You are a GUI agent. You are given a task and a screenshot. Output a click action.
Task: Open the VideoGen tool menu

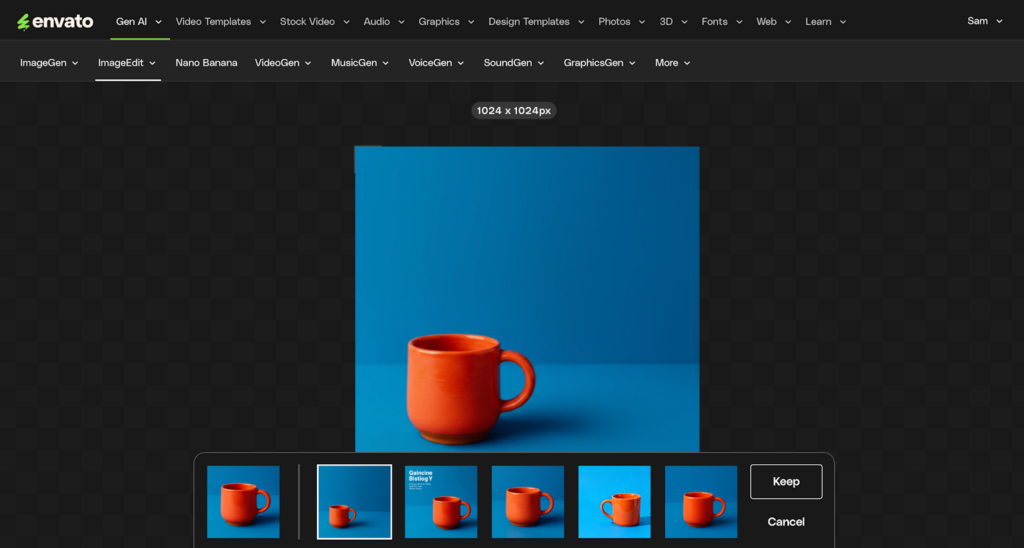283,63
